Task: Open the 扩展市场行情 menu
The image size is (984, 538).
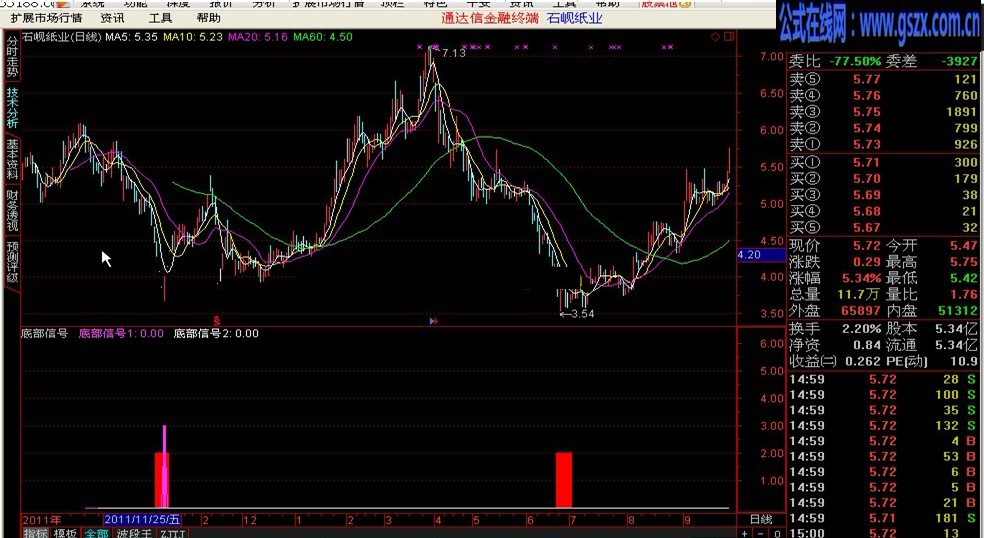Action: (46, 18)
